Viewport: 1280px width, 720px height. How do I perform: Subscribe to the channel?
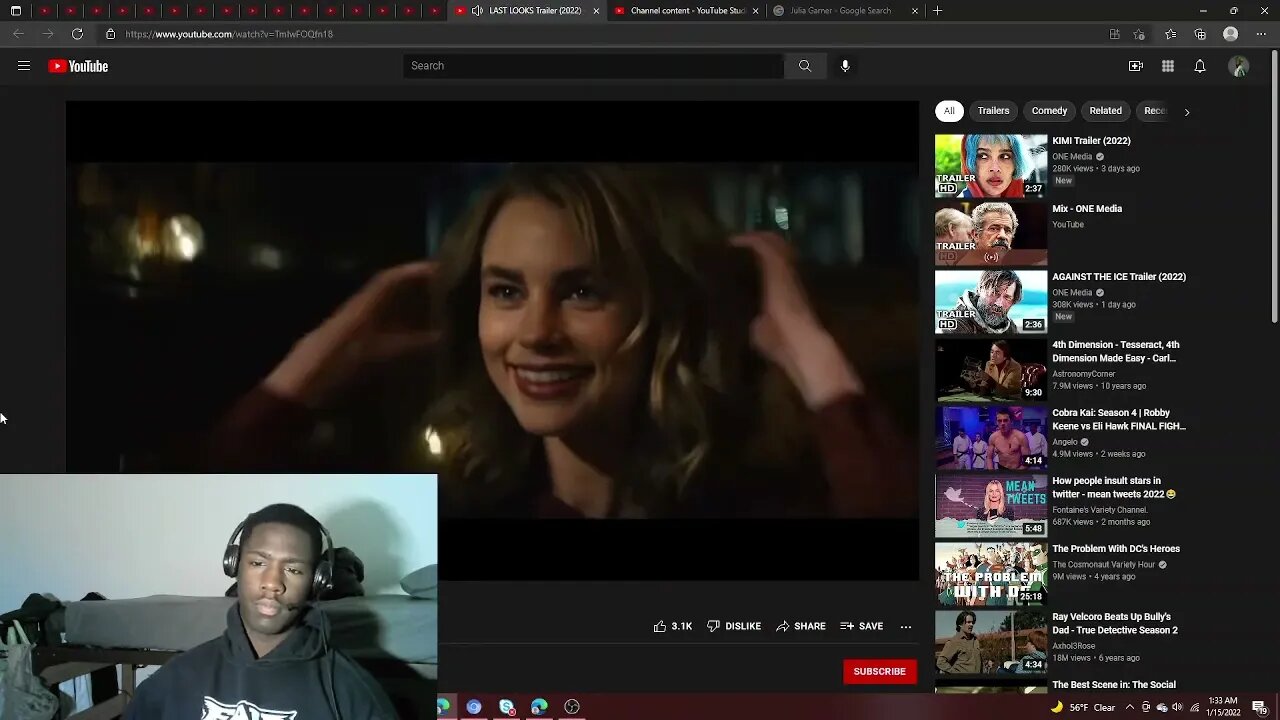coord(880,672)
